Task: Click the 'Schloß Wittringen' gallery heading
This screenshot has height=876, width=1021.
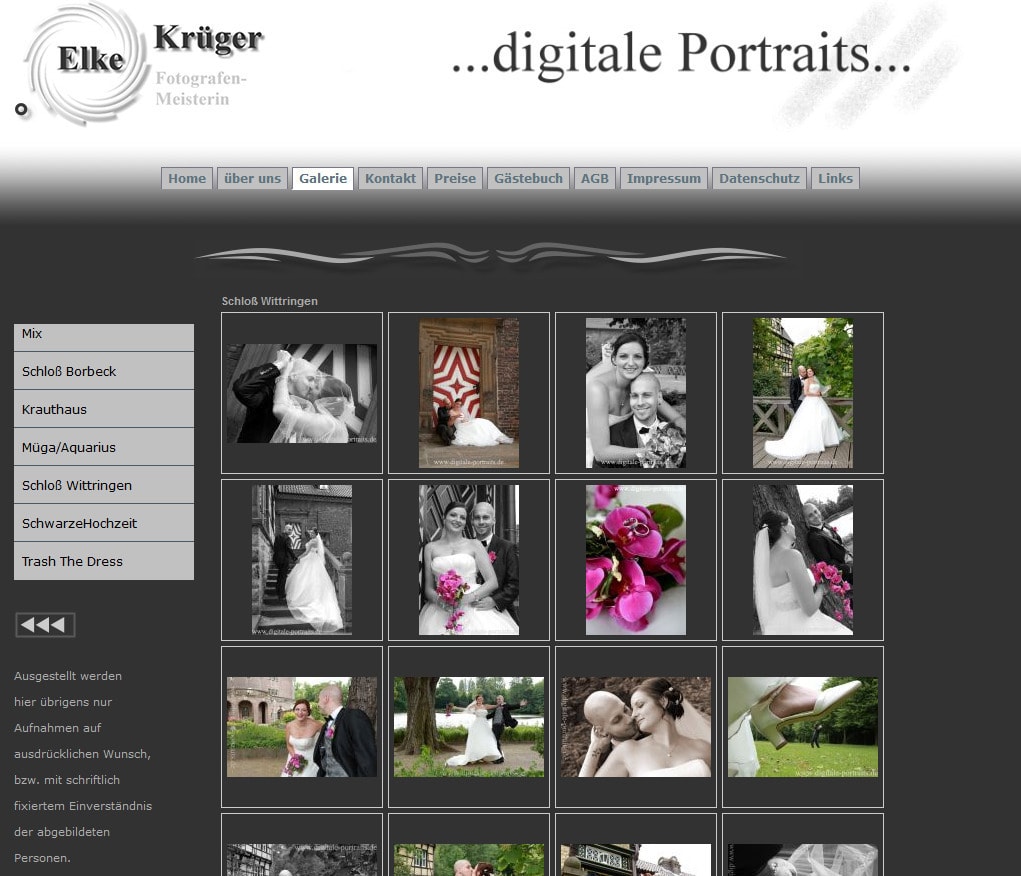Action: point(270,301)
